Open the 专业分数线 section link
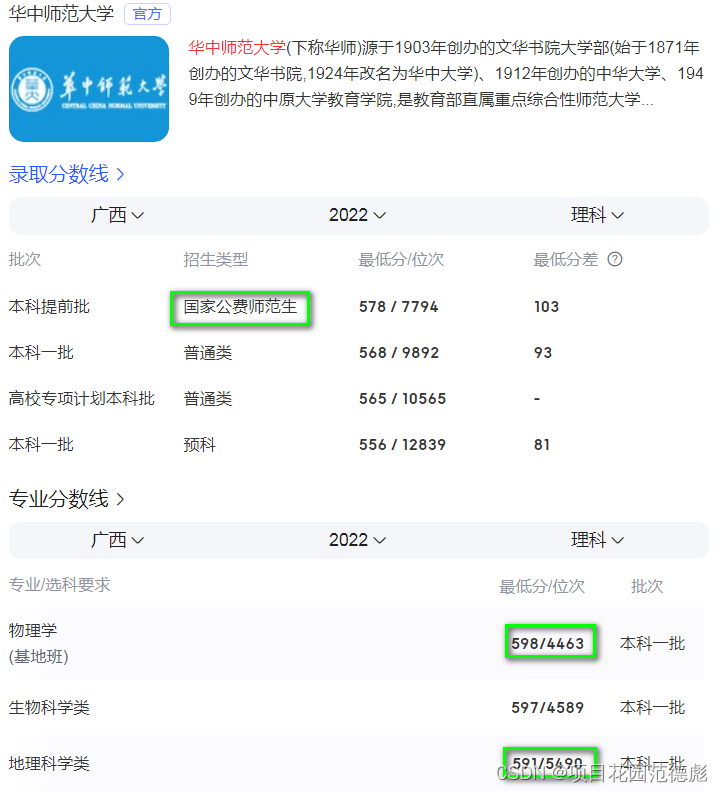This screenshot has width=723, height=792. (x=66, y=499)
